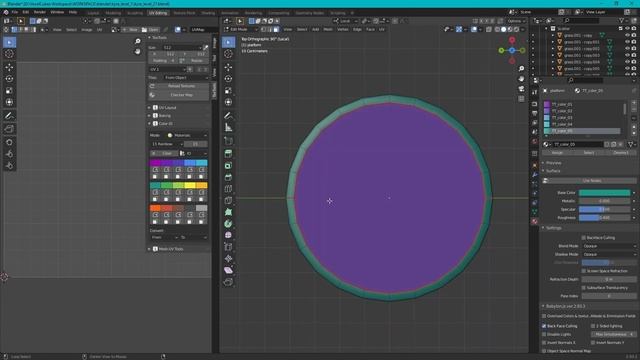Enable 2 Sided lighting checkbox

pyautogui.click(x=593, y=326)
